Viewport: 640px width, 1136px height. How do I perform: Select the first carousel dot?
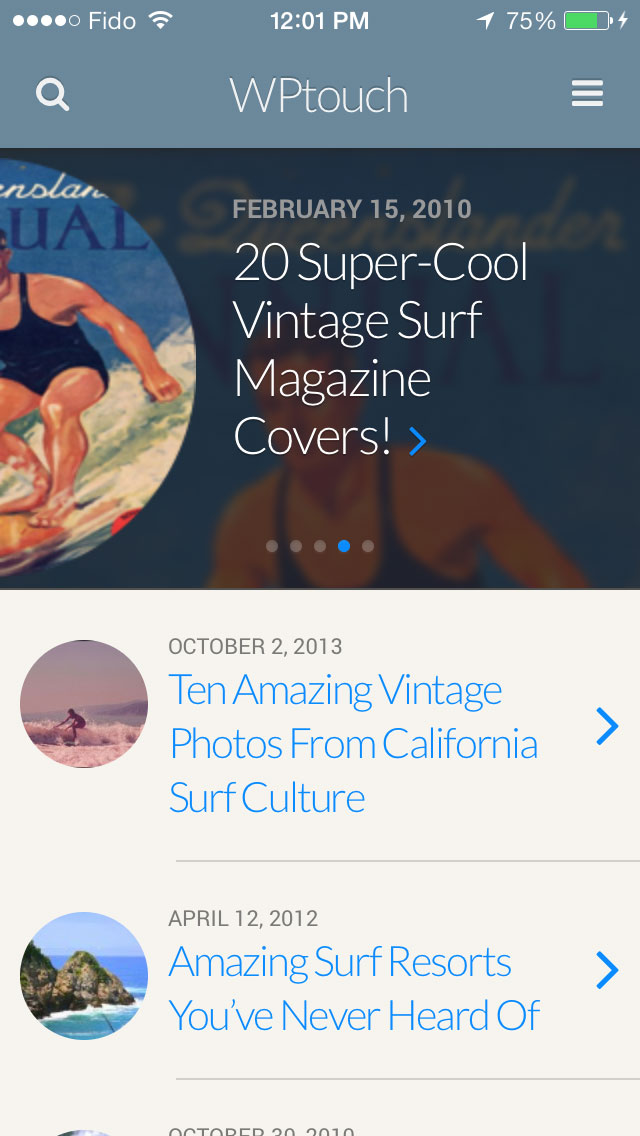pos(272,546)
